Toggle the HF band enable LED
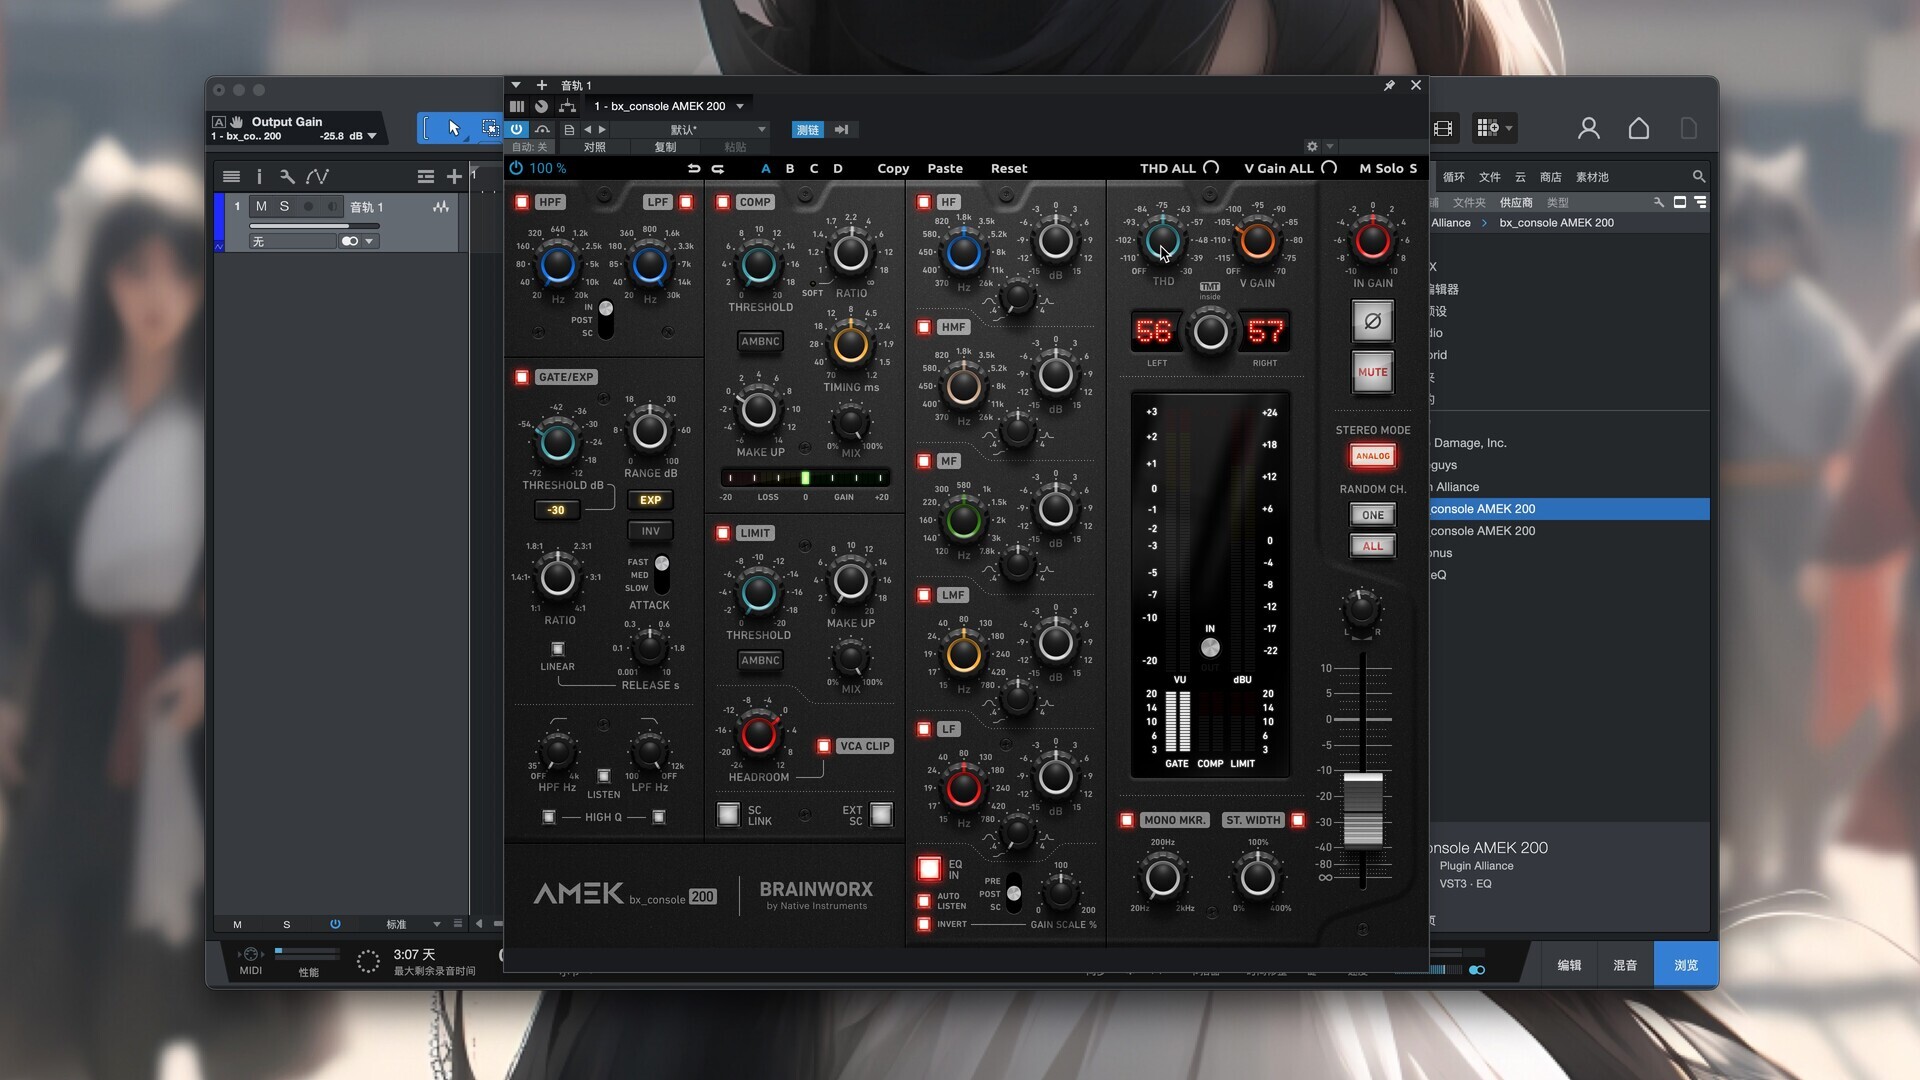Screen dimensions: 1920x1080 [924, 202]
